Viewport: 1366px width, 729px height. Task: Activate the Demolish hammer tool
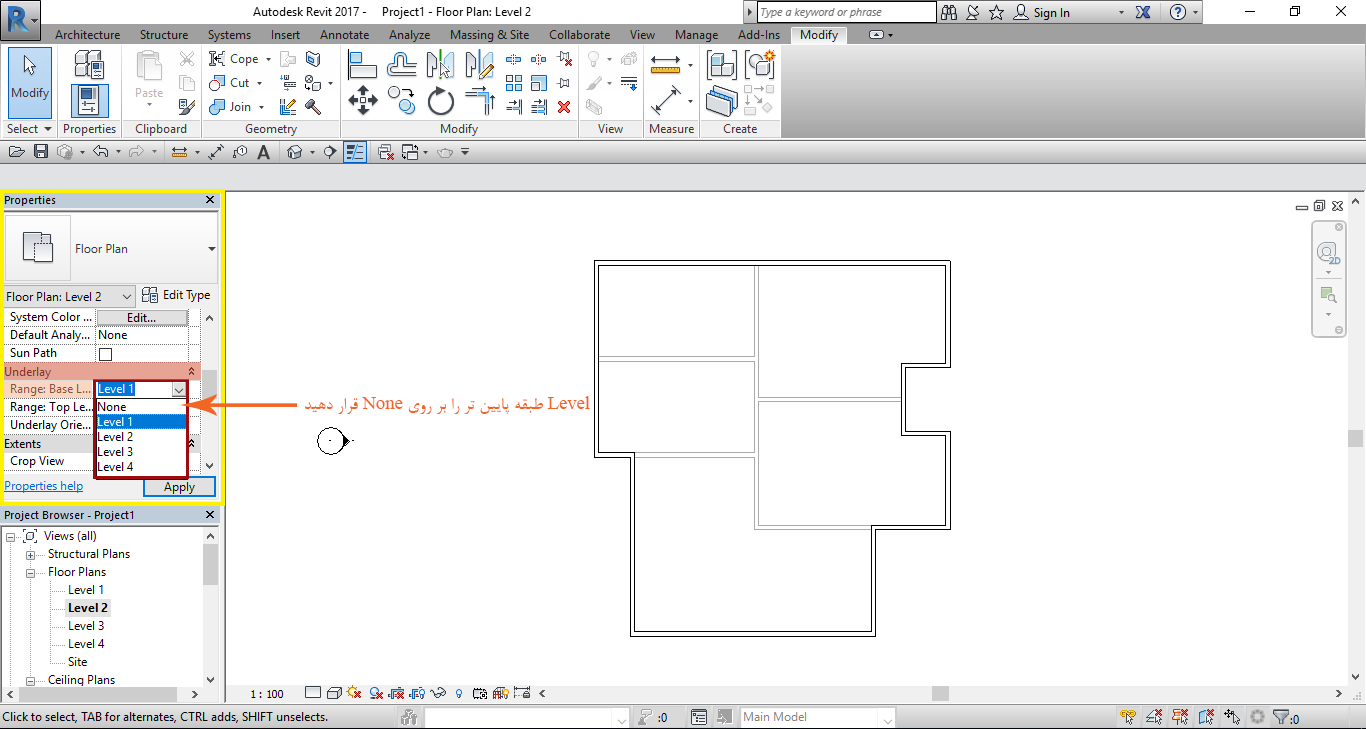click(x=312, y=107)
